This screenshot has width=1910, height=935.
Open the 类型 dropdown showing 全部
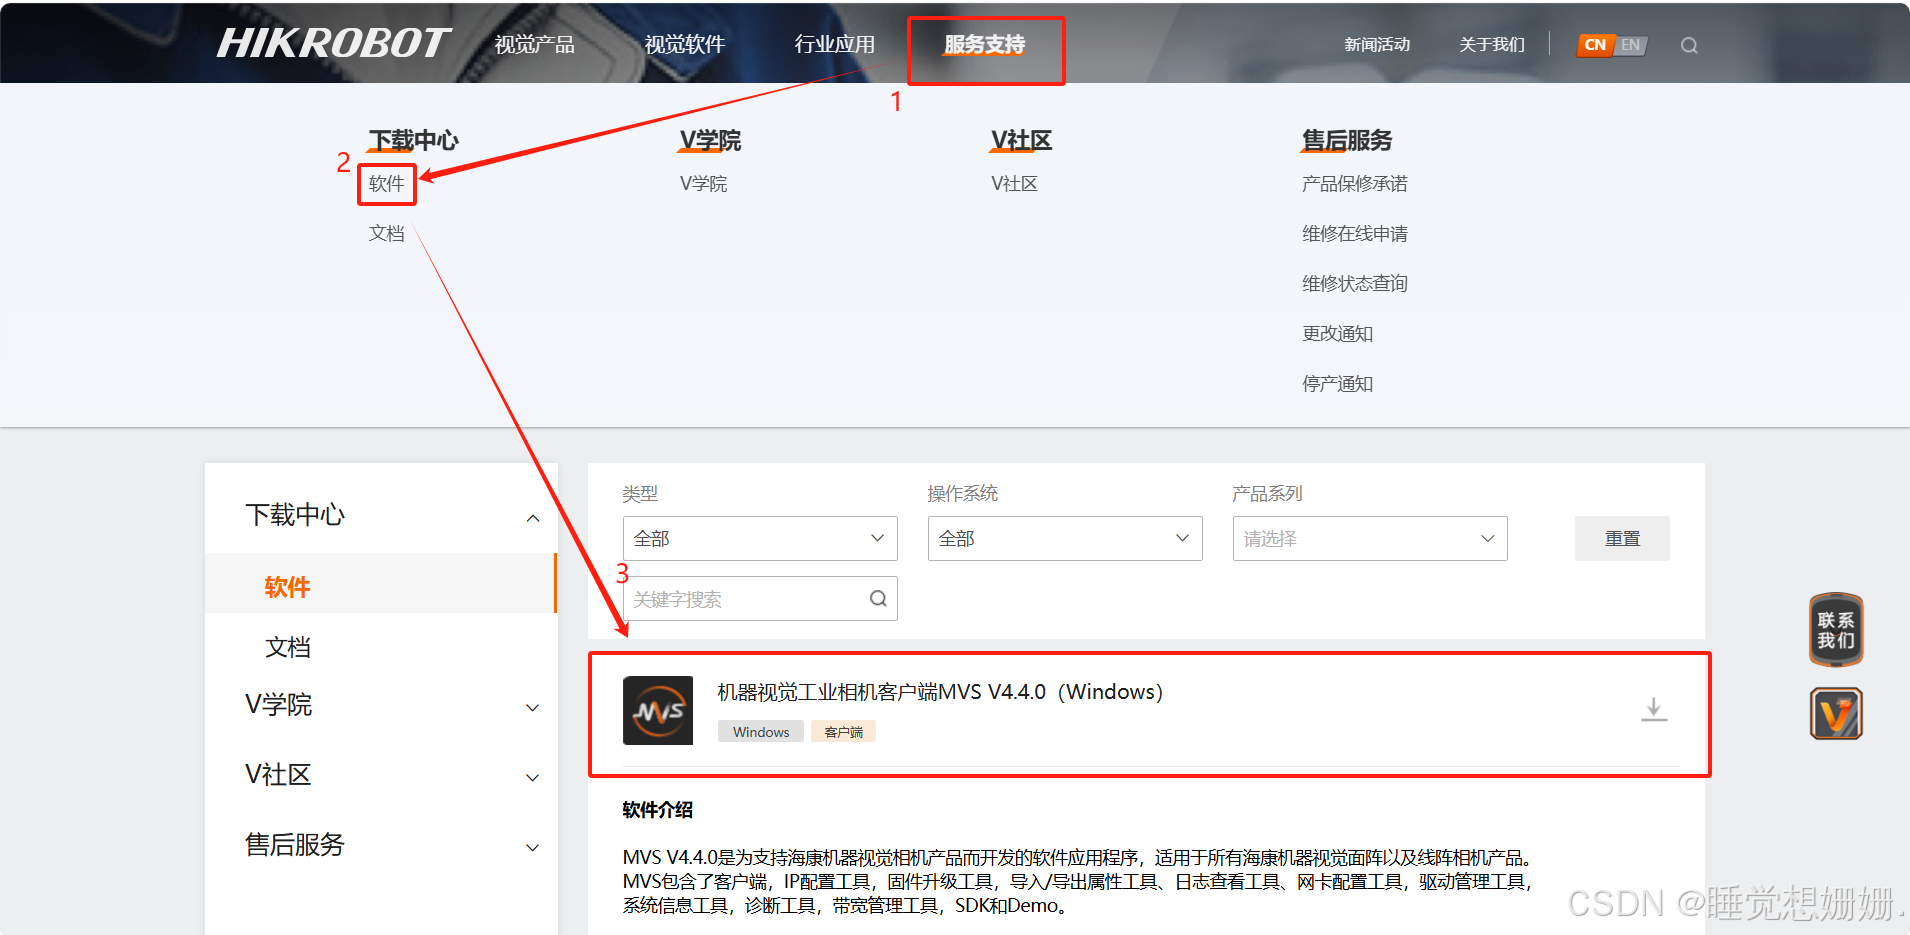click(x=760, y=538)
